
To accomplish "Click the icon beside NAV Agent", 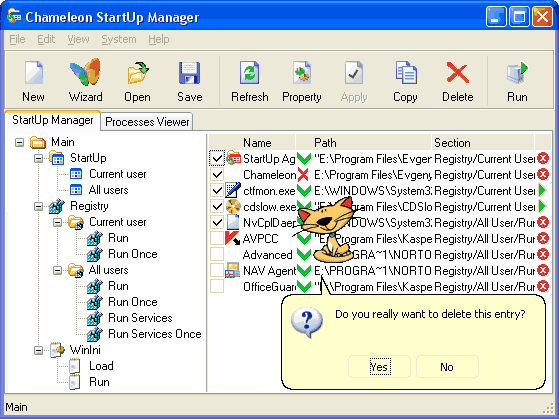I will [x=232, y=270].
